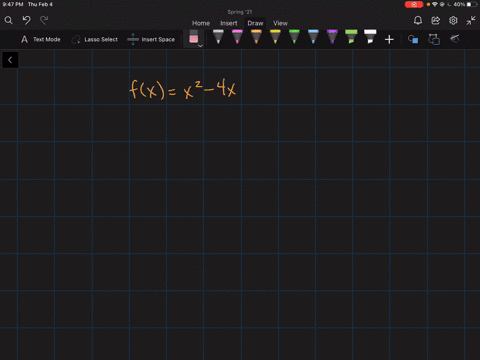
Task: Open the shapes tool
Action: 413,39
